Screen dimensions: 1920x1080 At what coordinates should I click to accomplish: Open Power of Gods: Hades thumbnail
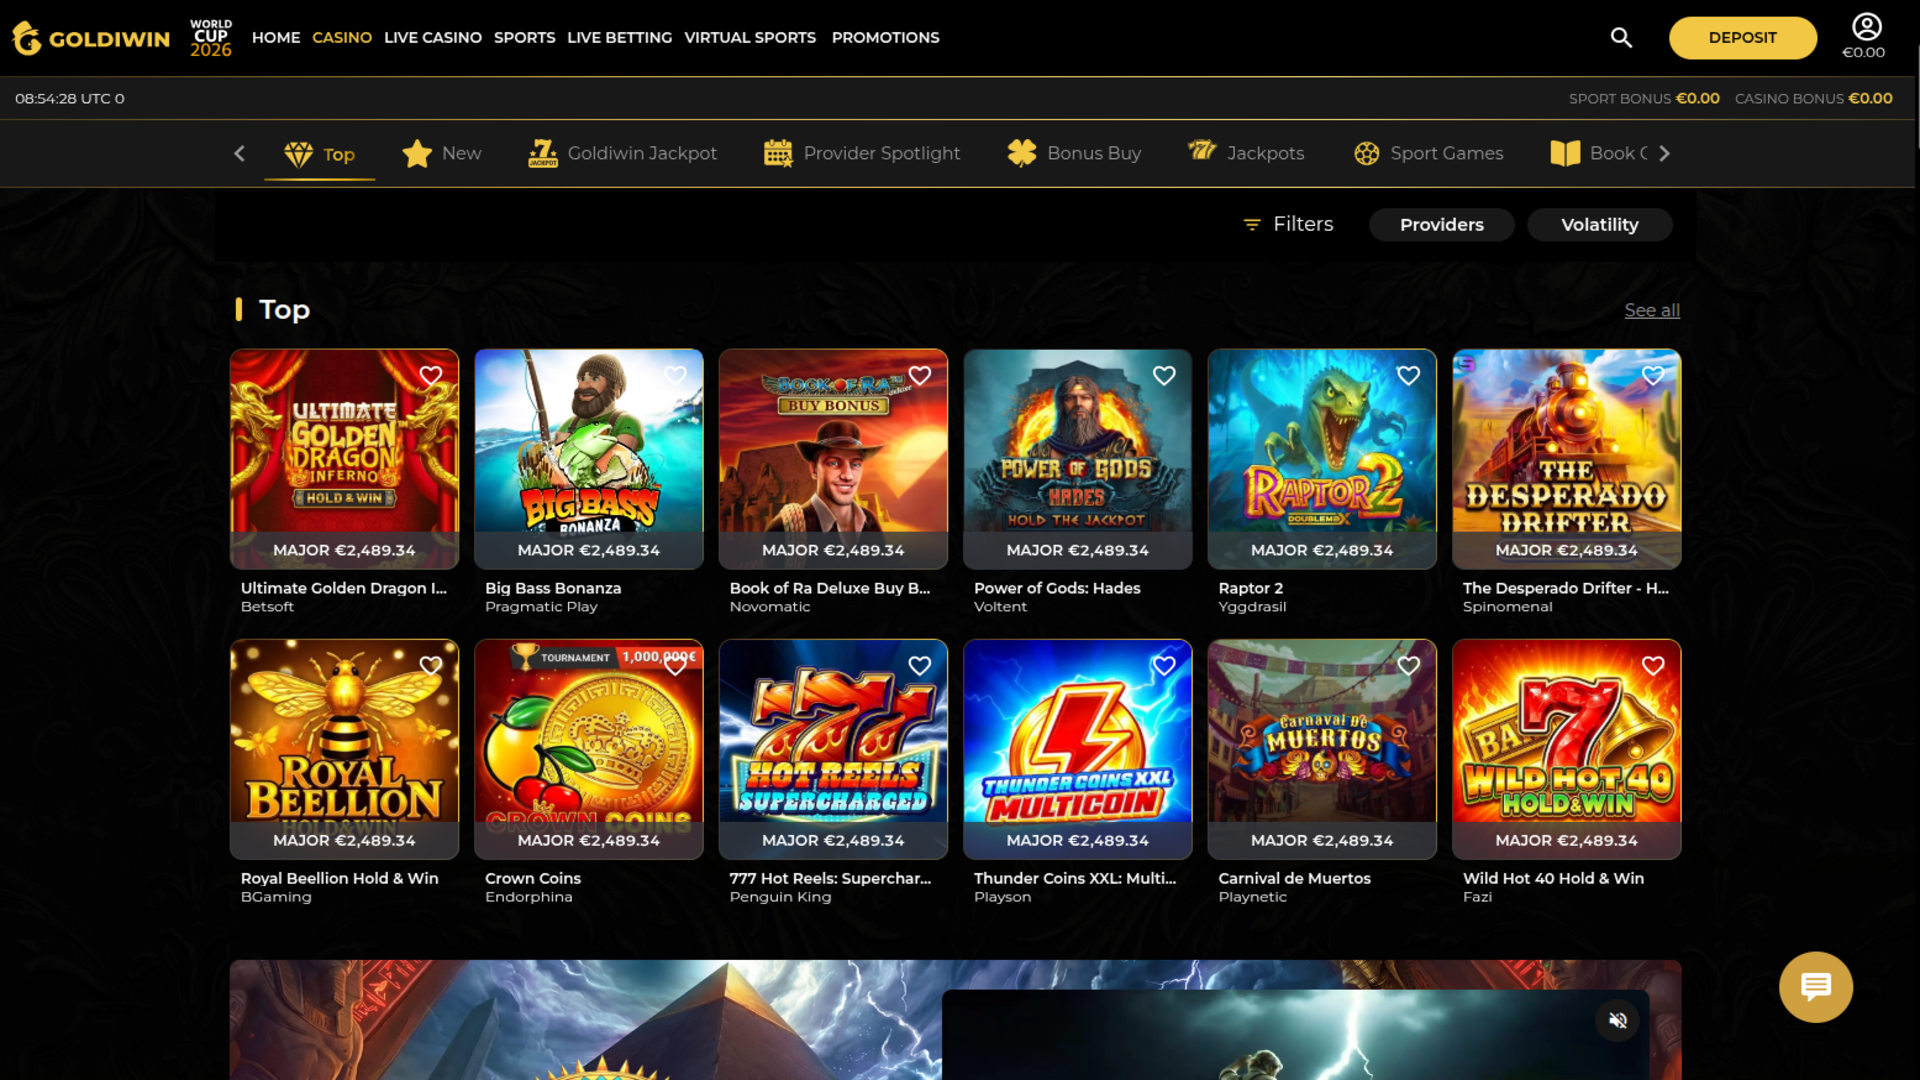1077,459
